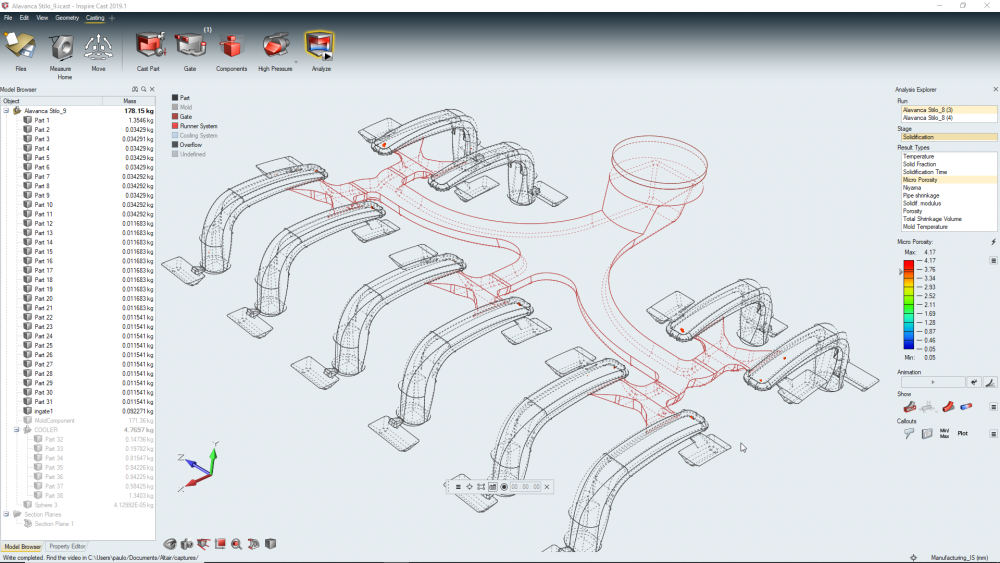Click the Plot callout button
The image size is (1000, 563).
[x=962, y=434]
